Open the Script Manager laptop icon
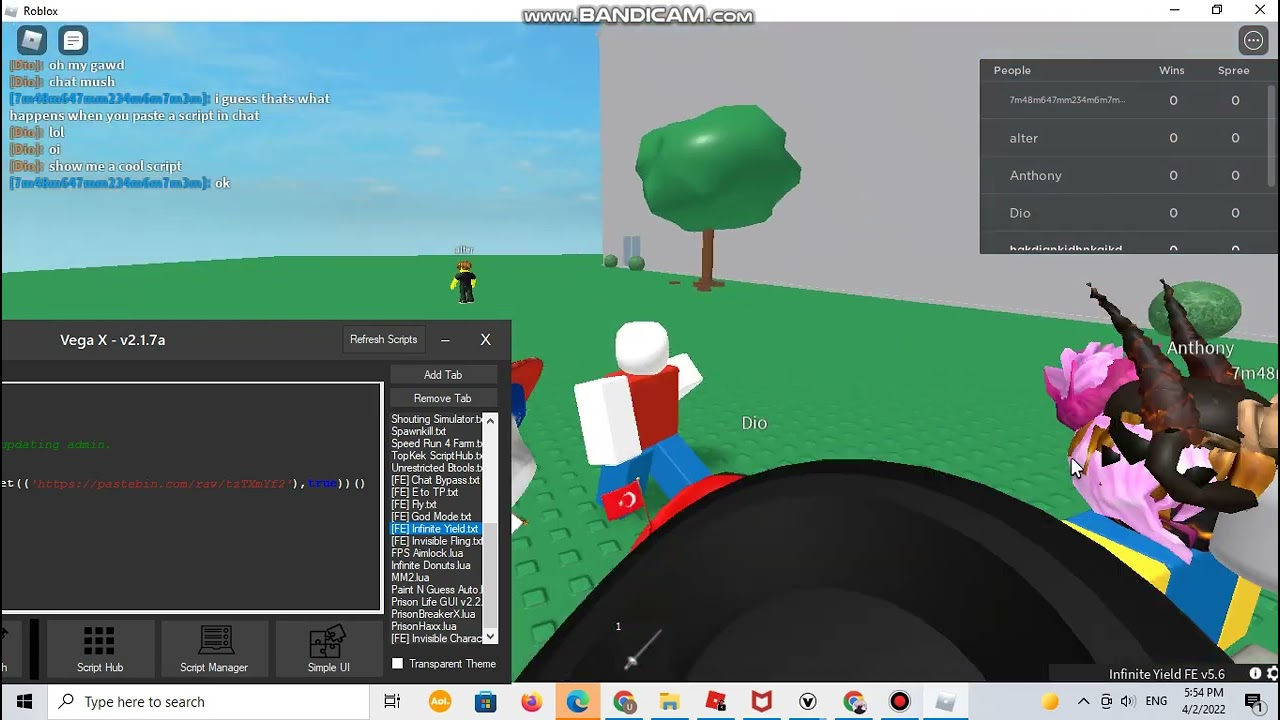Viewport: 1280px width, 720px height. coord(214,648)
